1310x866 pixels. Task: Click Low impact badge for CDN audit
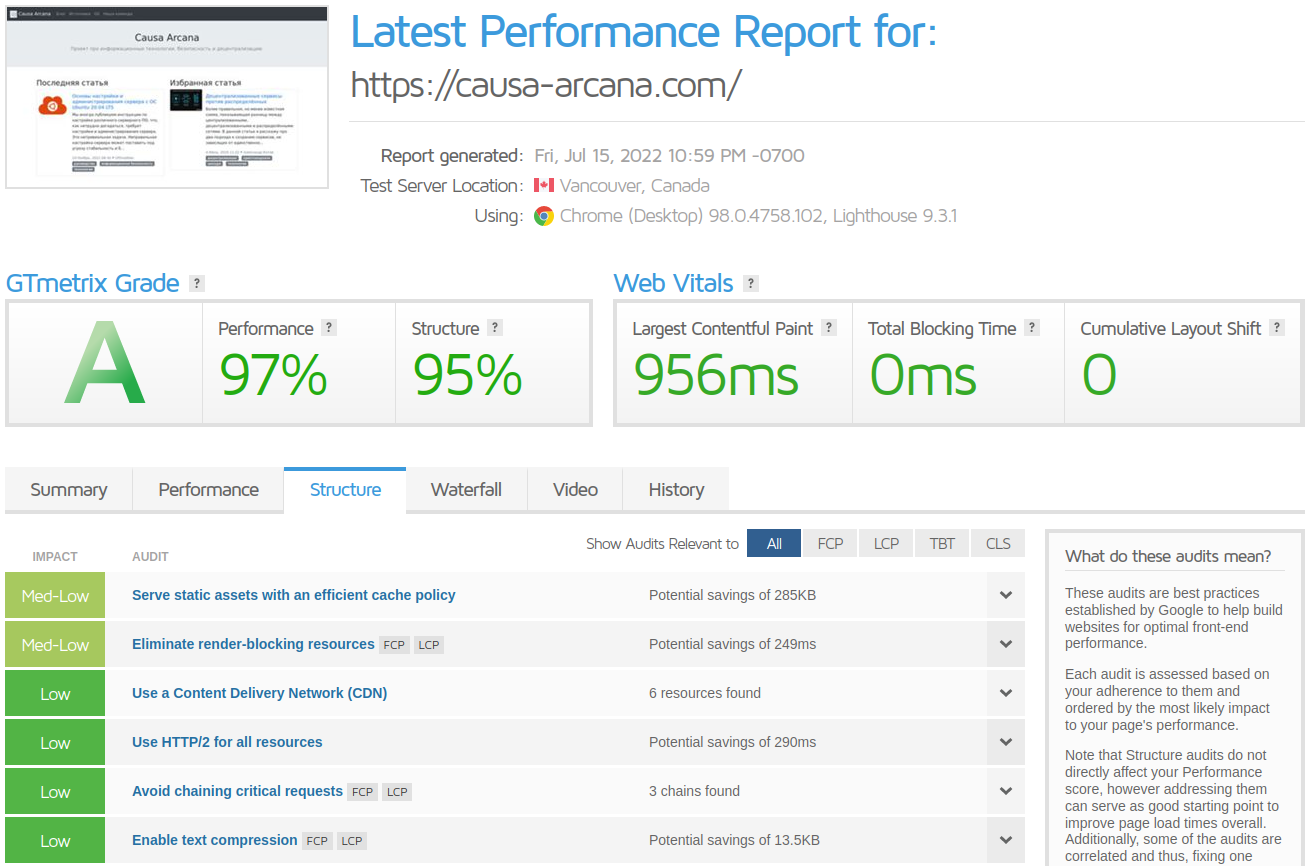click(x=55, y=694)
